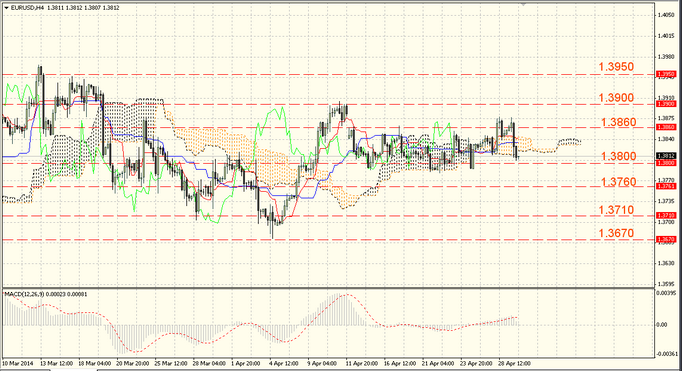
Task: Click the red 1.3950 price tag on axis
Action: [666, 74]
